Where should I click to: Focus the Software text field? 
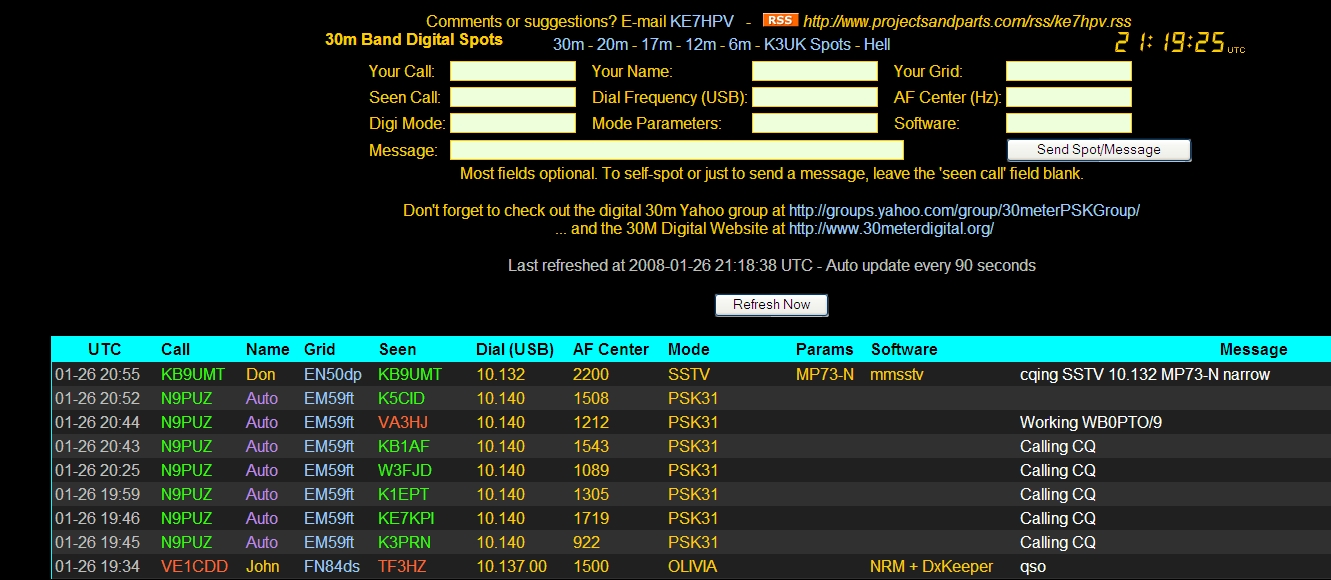(1068, 123)
